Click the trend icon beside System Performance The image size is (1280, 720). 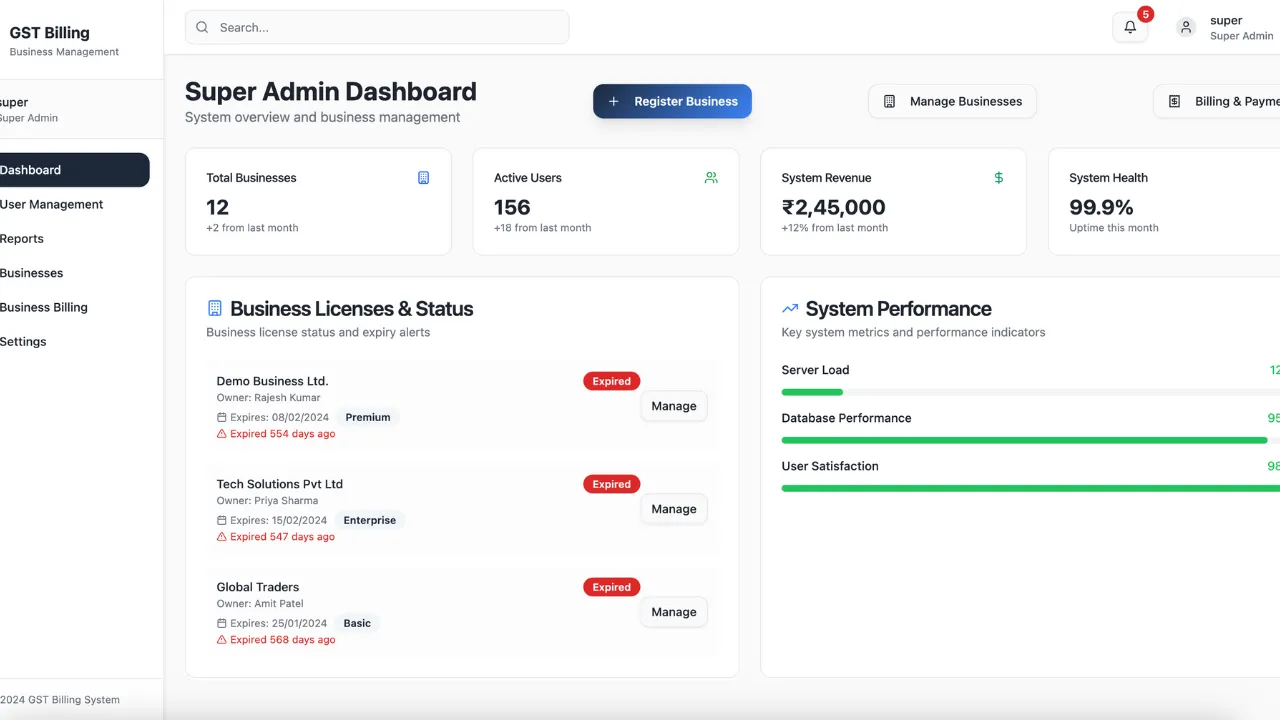[x=790, y=309]
